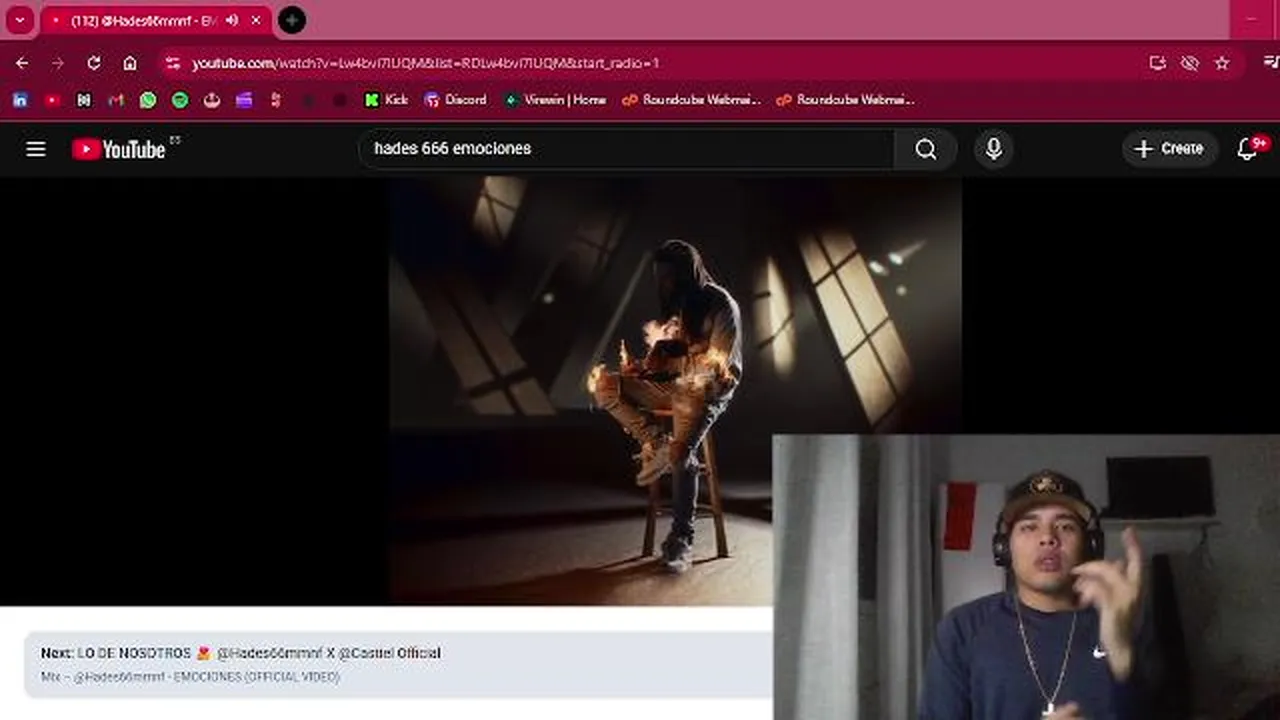Bookmark this page with the star
This screenshot has width=1280, height=720.
point(1221,63)
